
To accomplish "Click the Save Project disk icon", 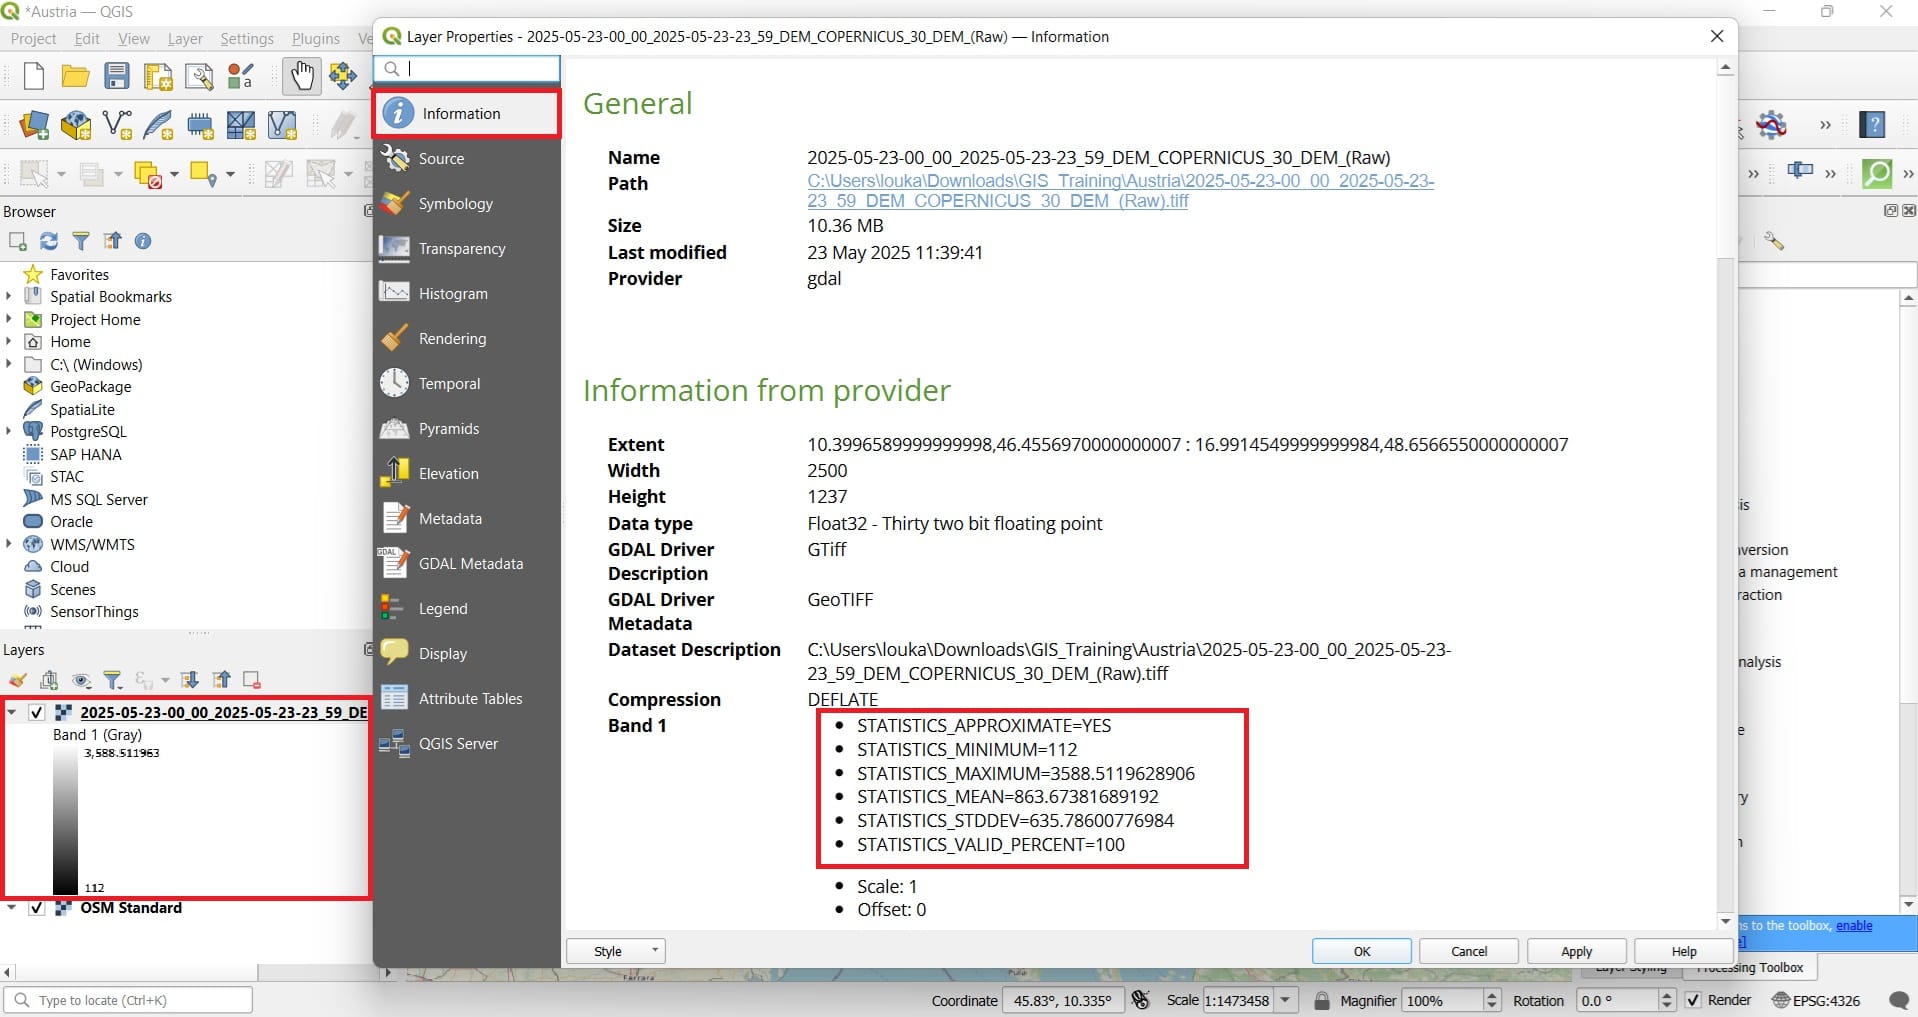I will (117, 76).
